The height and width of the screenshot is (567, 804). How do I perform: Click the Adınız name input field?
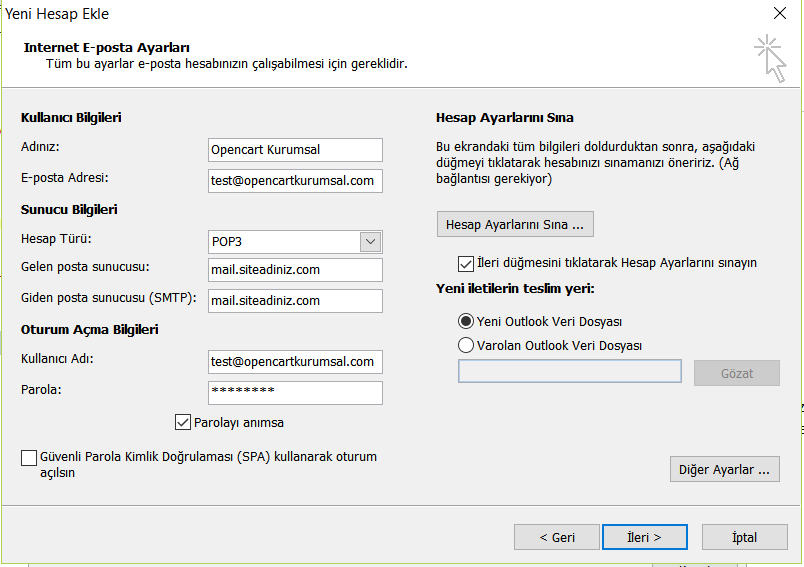click(295, 150)
